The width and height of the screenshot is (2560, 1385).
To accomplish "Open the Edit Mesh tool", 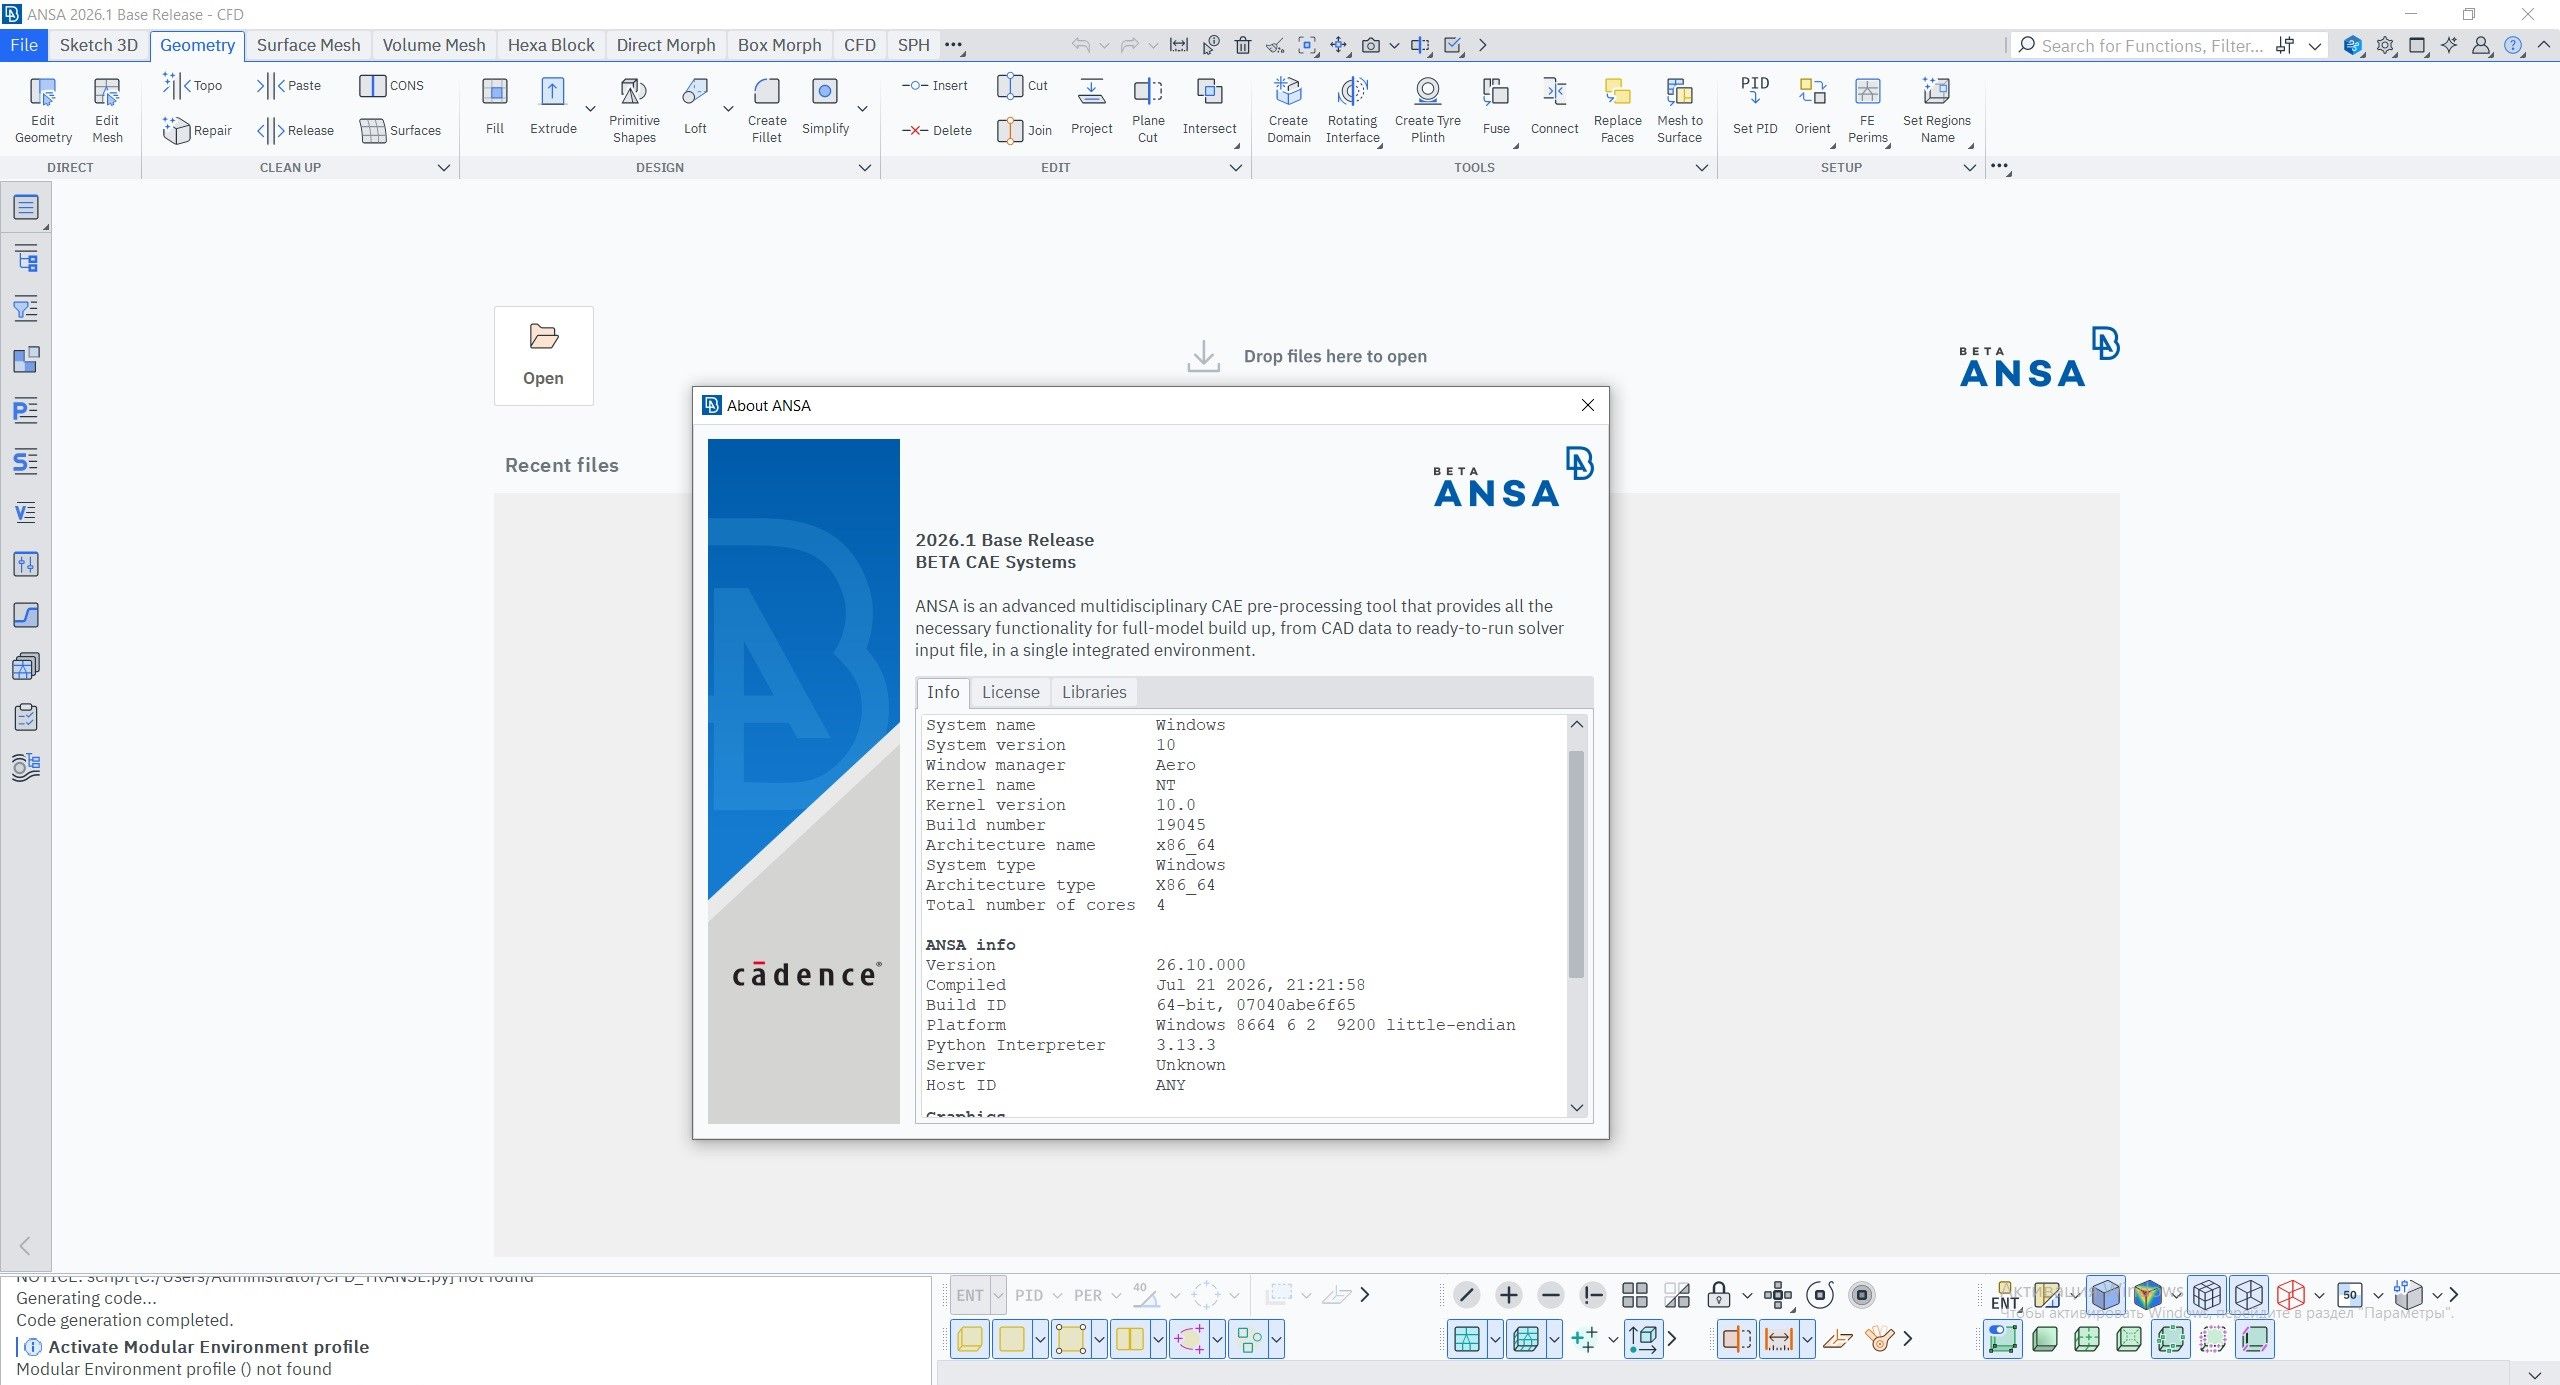I will pyautogui.click(x=107, y=110).
